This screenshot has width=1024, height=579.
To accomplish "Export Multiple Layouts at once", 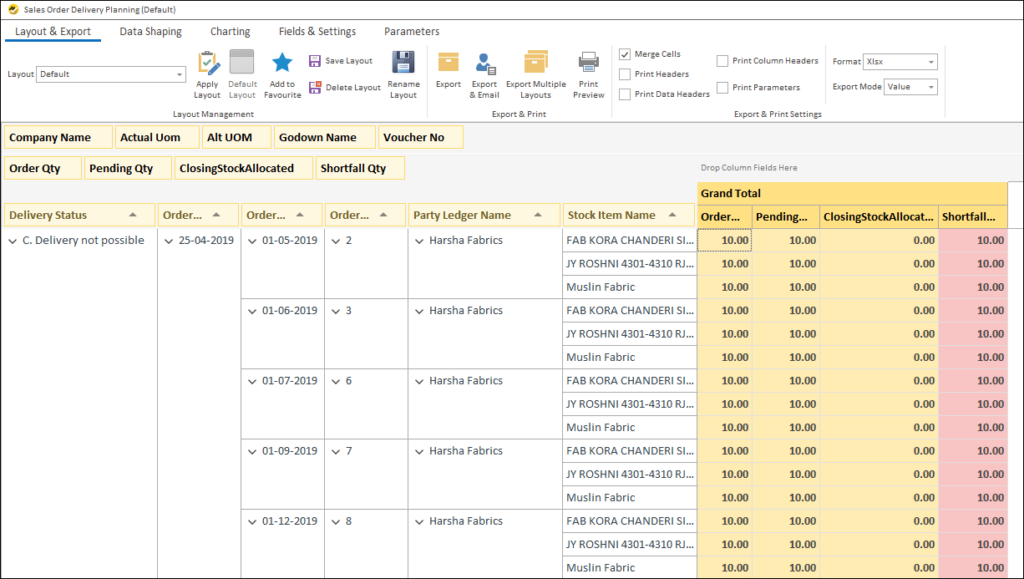I will coord(536,73).
